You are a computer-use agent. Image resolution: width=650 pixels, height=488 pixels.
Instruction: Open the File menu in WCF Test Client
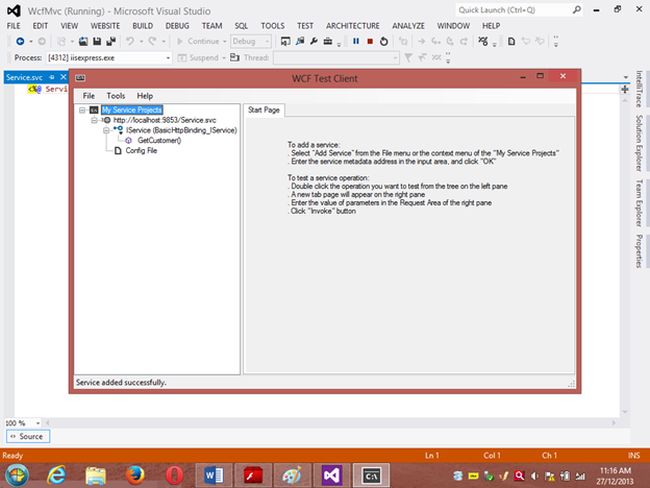coord(89,96)
